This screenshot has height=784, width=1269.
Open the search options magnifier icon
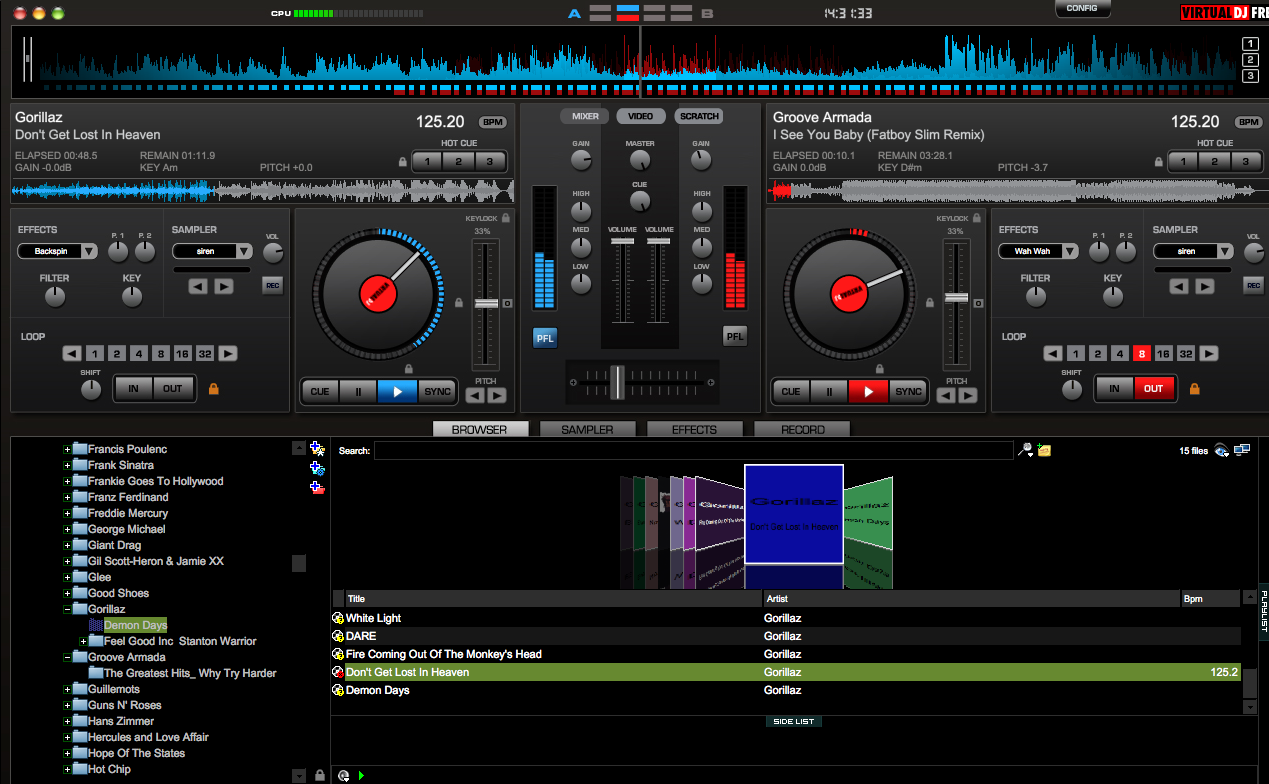coord(1025,449)
